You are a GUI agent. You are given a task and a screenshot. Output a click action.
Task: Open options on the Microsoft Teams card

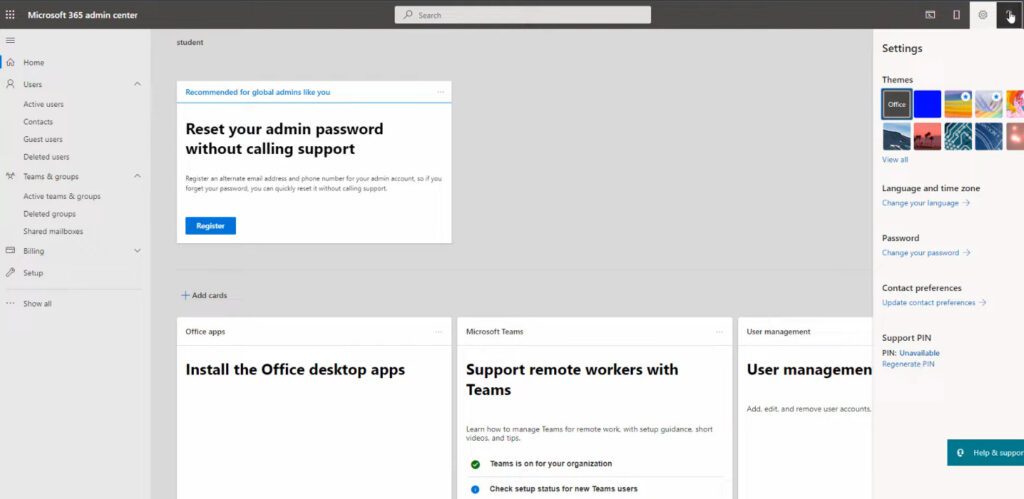point(719,332)
